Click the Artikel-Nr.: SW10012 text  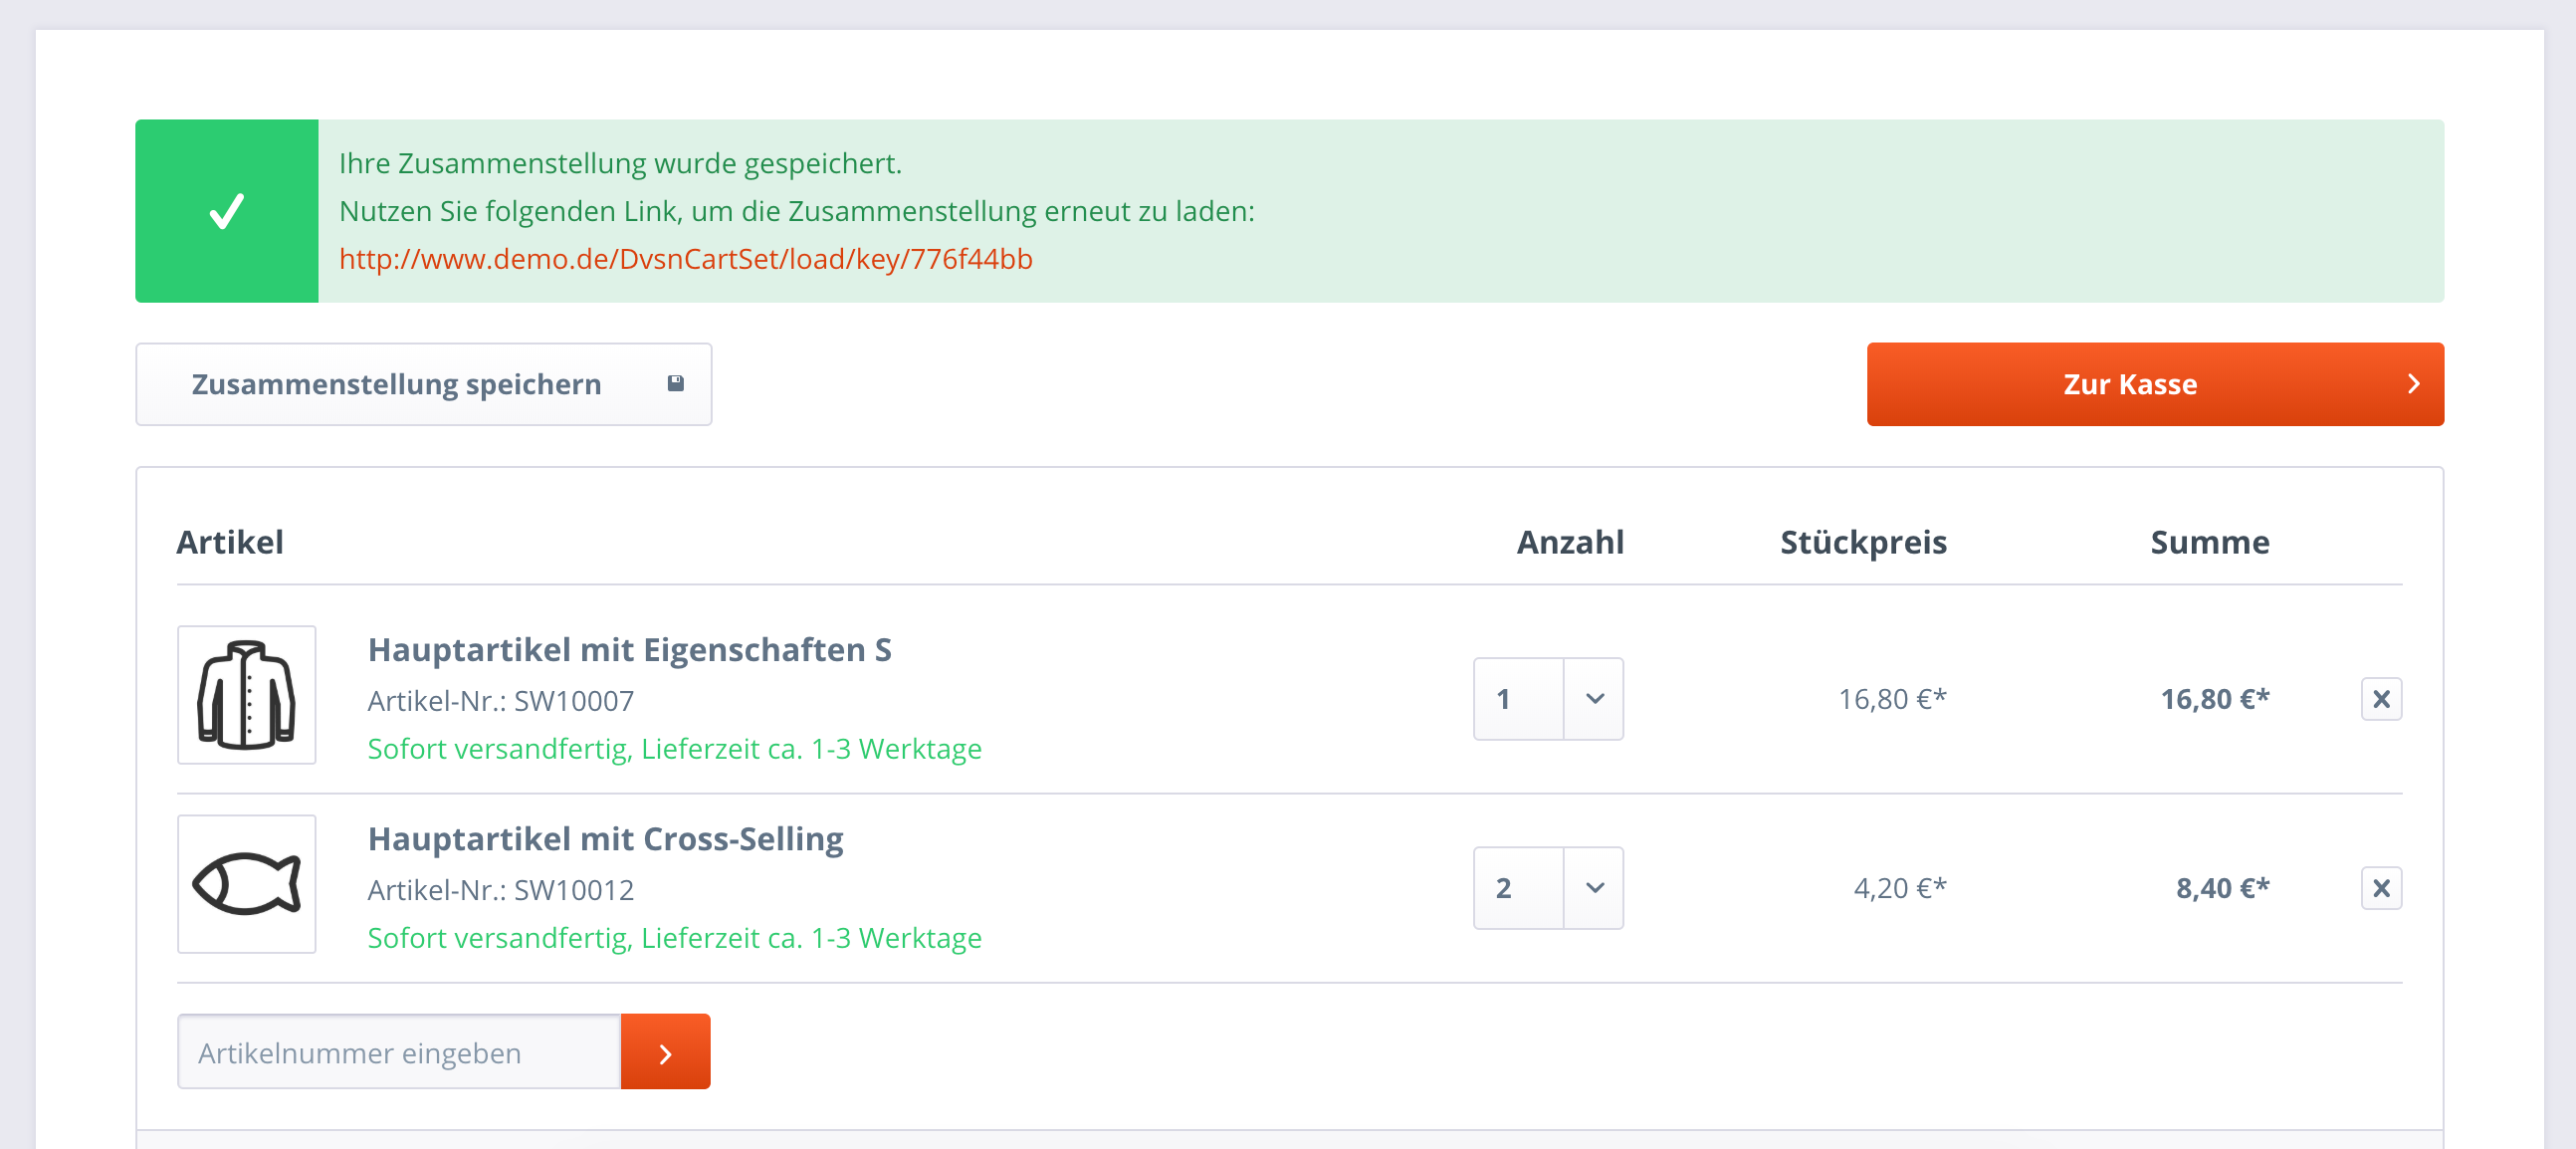click(x=500, y=890)
